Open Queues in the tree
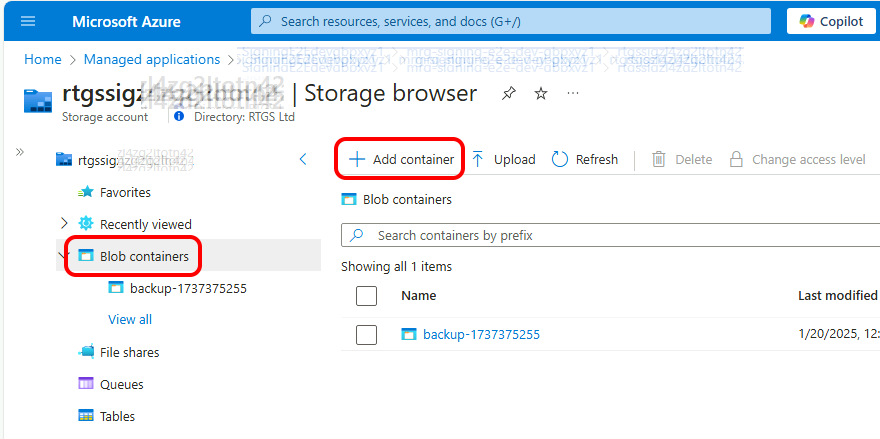The image size is (880, 439). [x=121, y=385]
